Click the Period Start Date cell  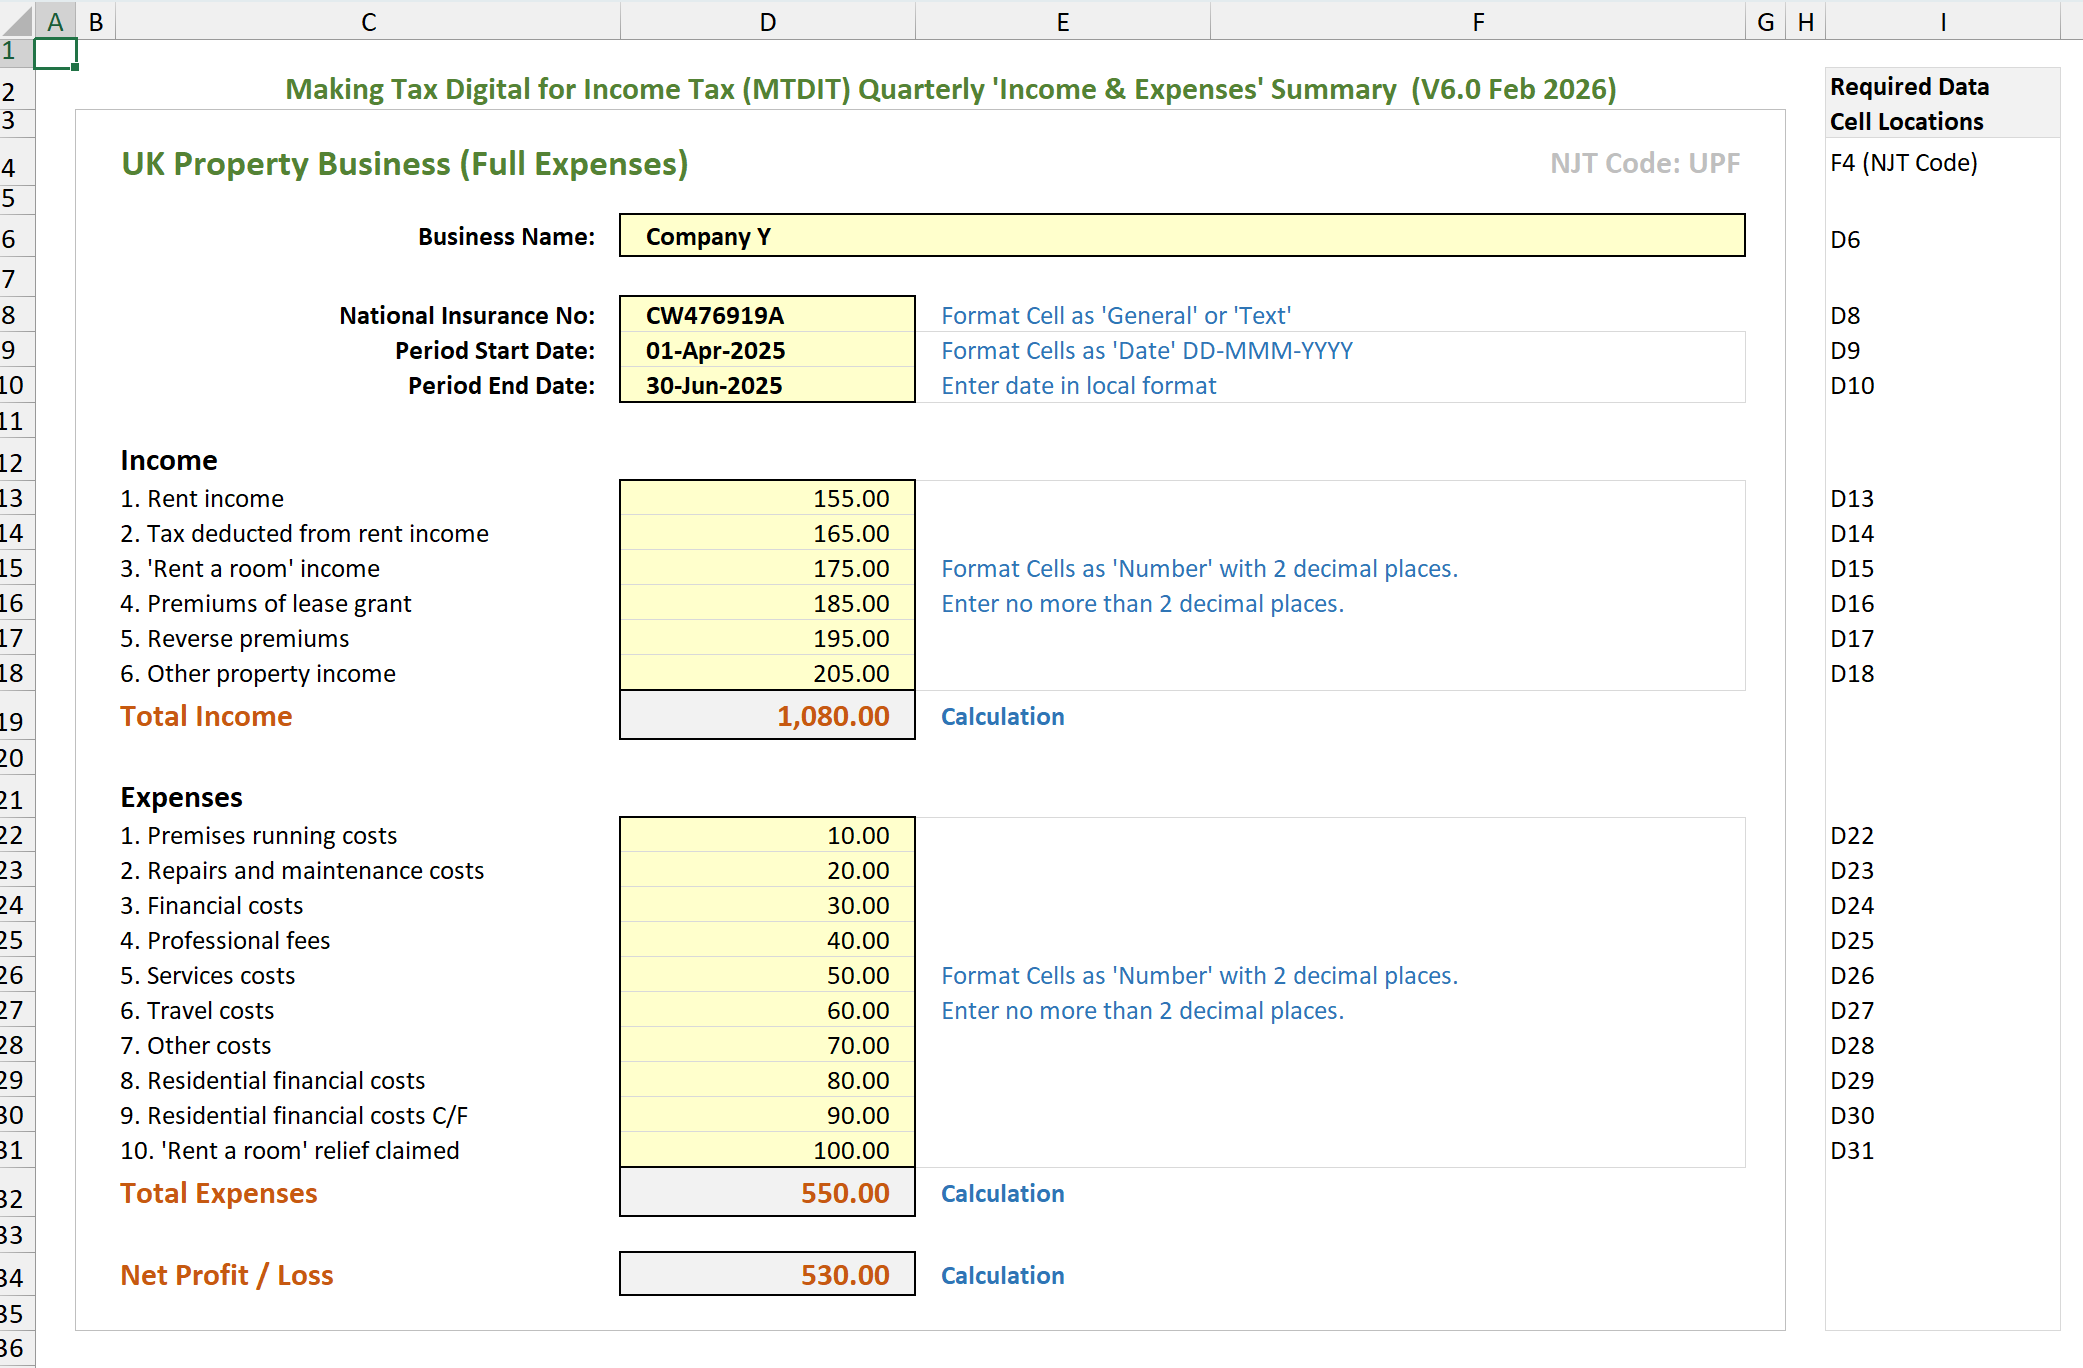766,350
